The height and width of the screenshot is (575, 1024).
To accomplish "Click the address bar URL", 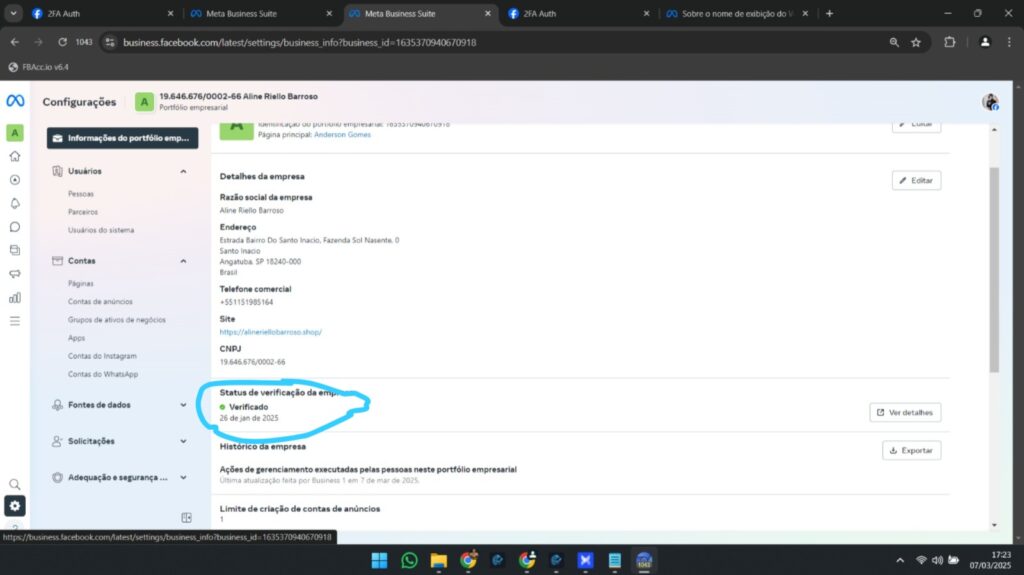I will click(299, 42).
